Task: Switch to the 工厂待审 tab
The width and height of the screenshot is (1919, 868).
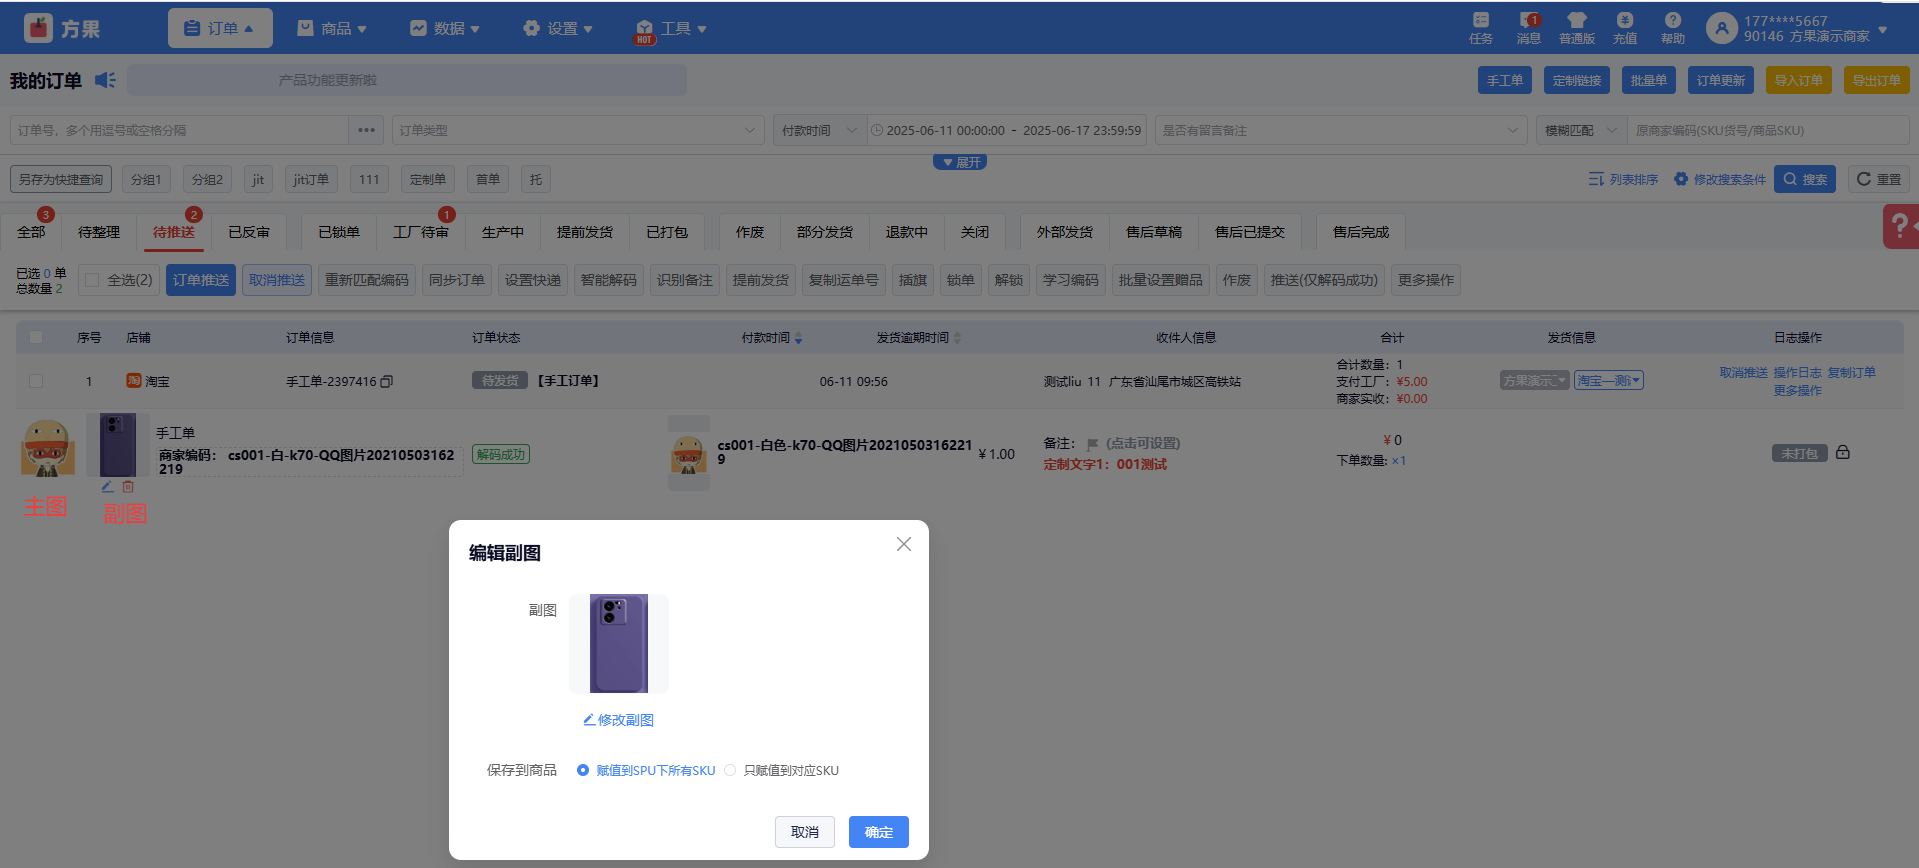Action: click(x=420, y=232)
